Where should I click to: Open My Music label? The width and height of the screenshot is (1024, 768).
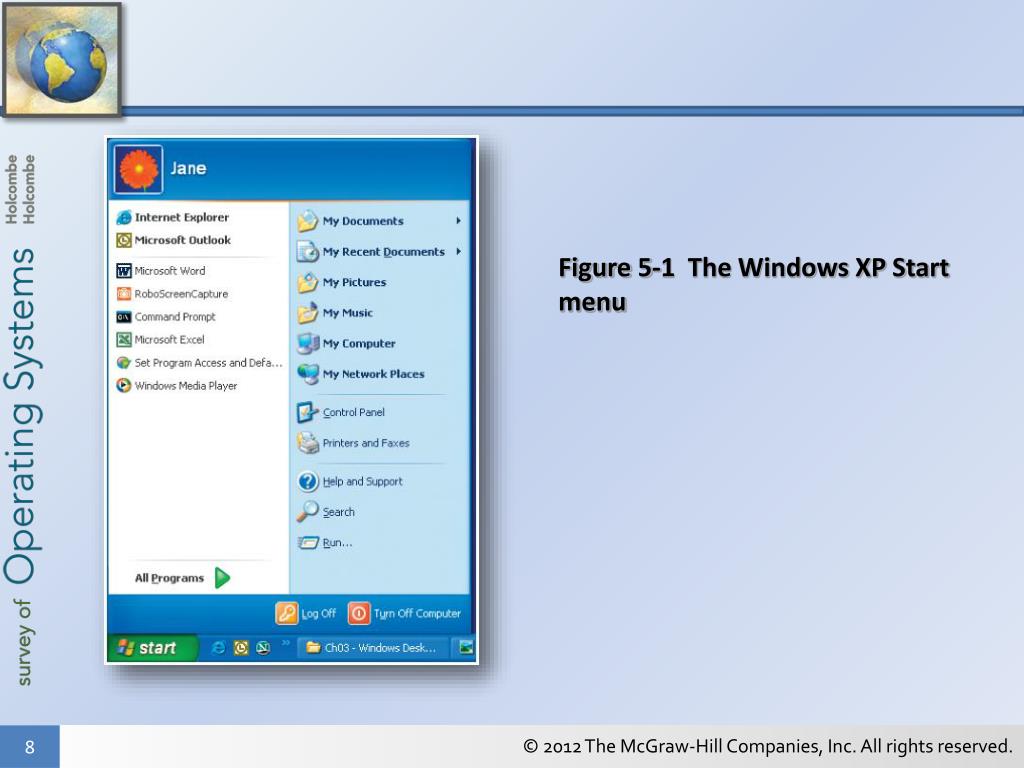click(x=347, y=313)
